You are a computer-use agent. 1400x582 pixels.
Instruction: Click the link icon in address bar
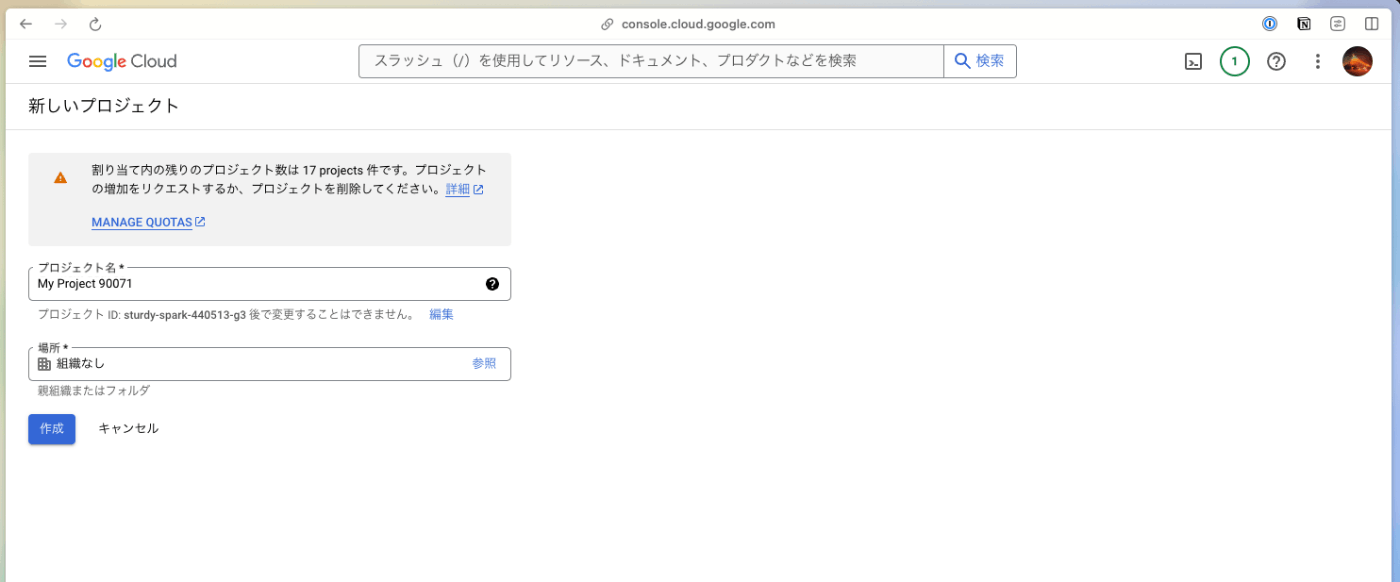pos(607,24)
